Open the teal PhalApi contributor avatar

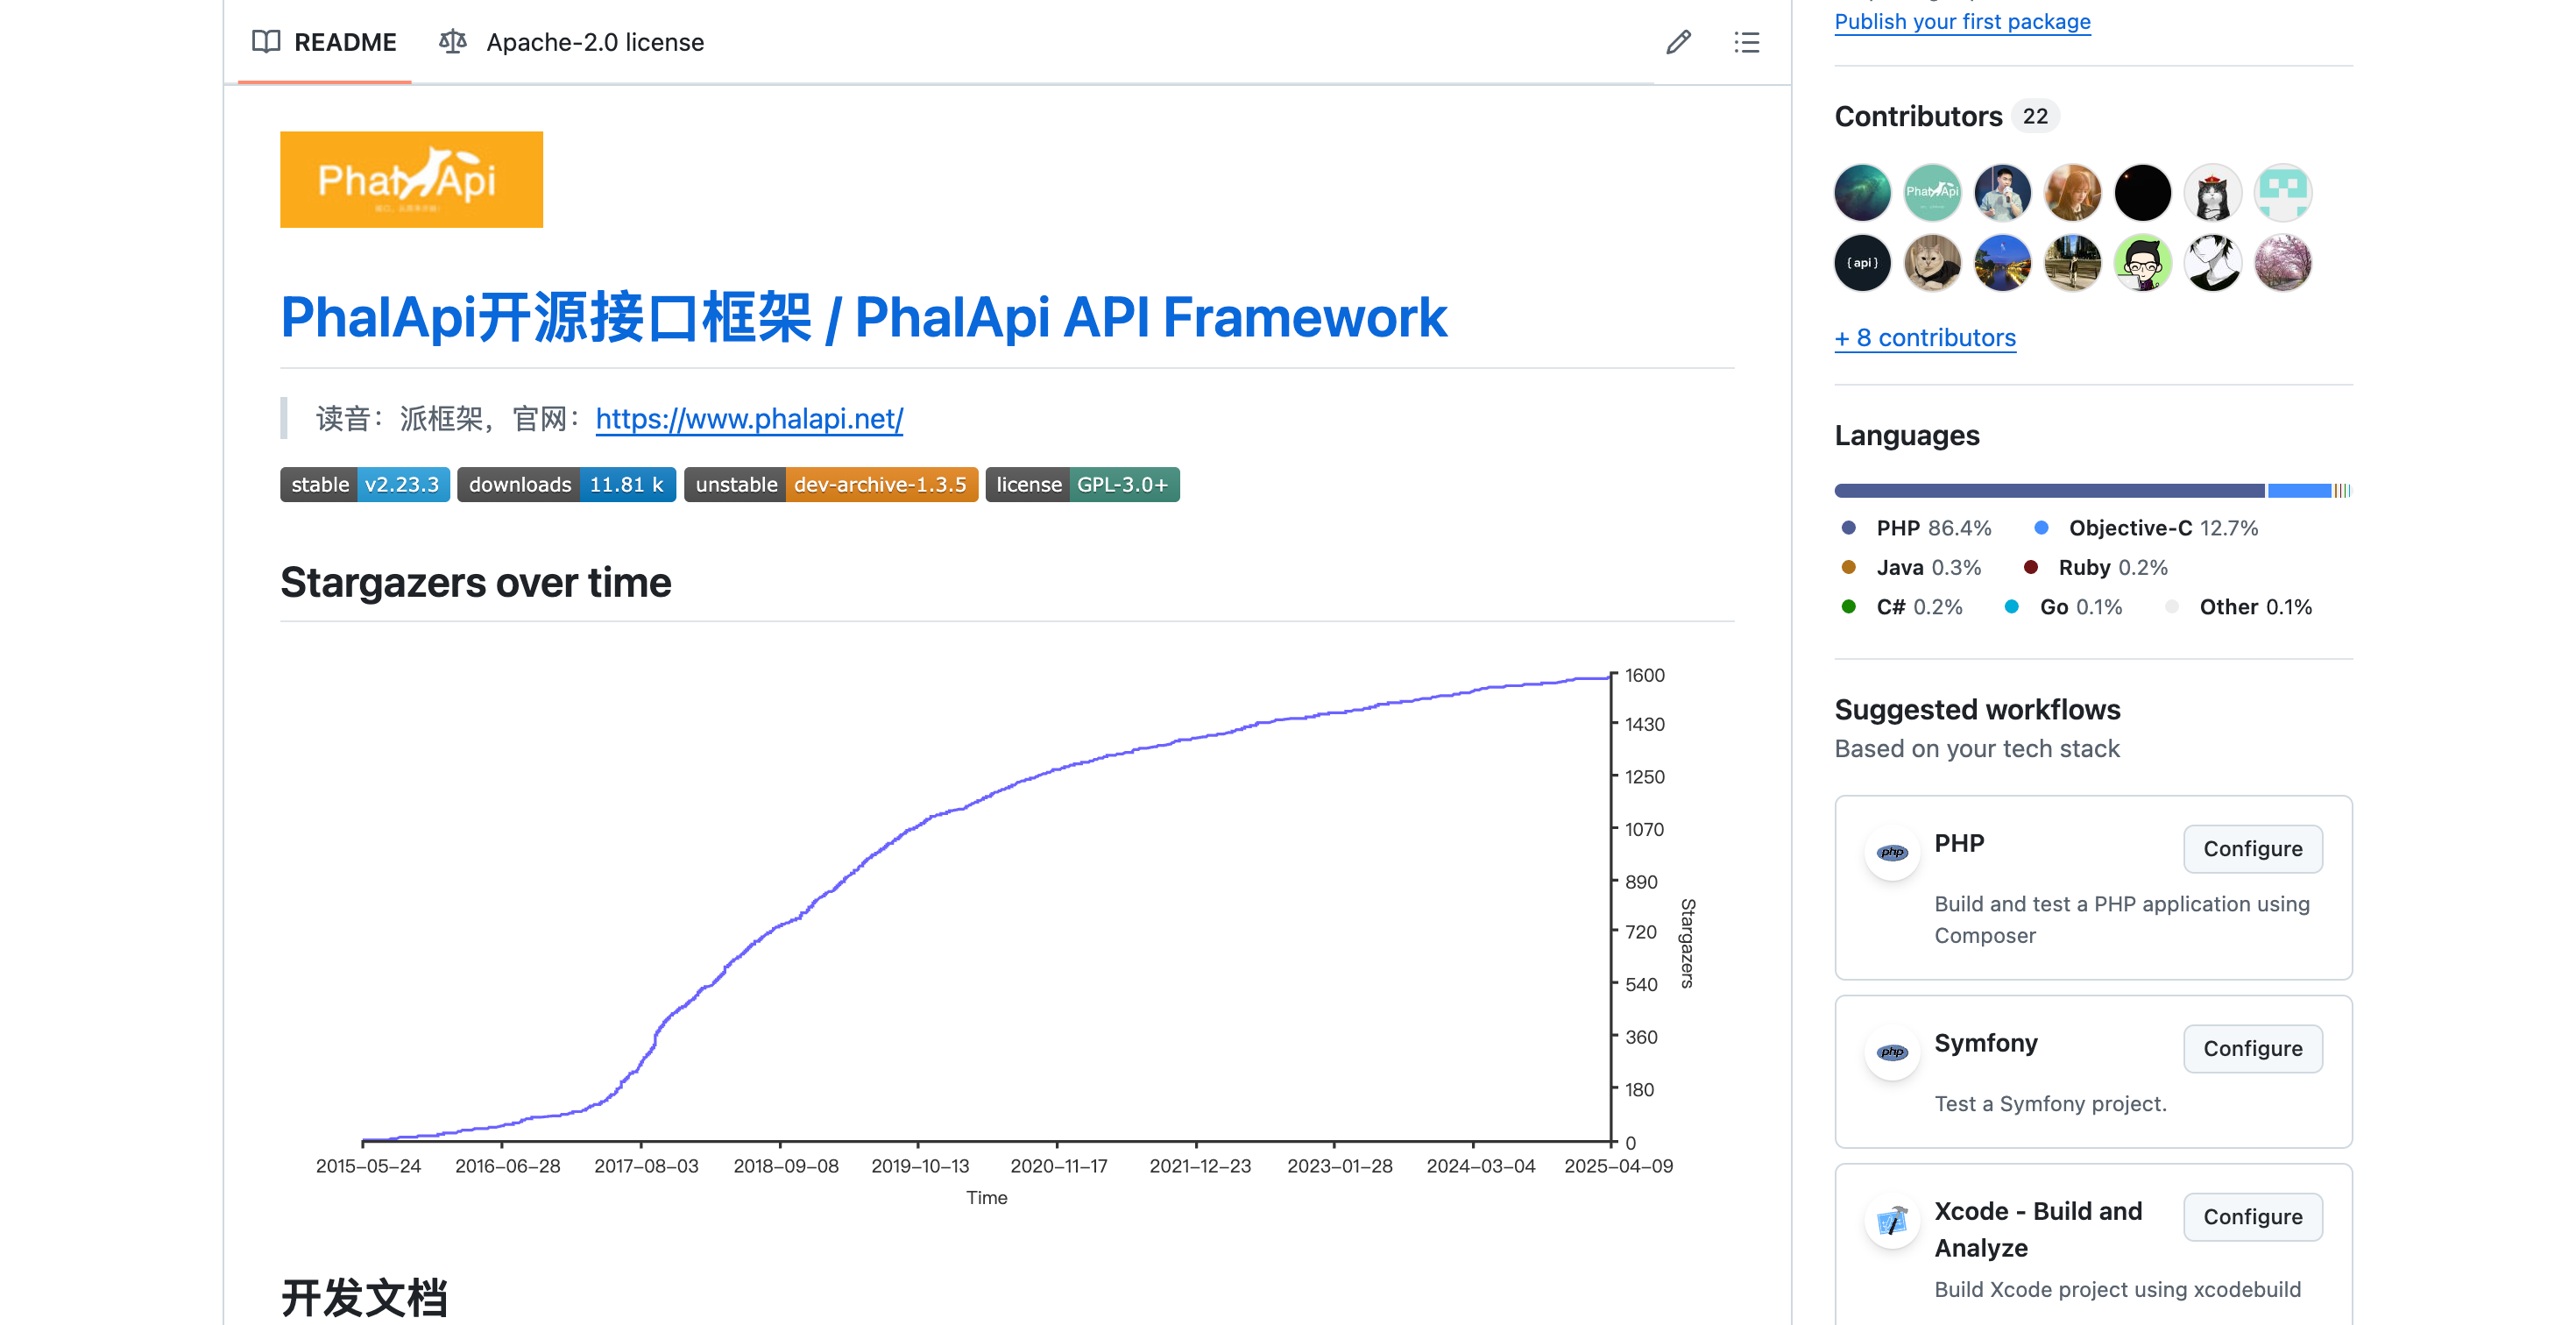tap(1931, 192)
